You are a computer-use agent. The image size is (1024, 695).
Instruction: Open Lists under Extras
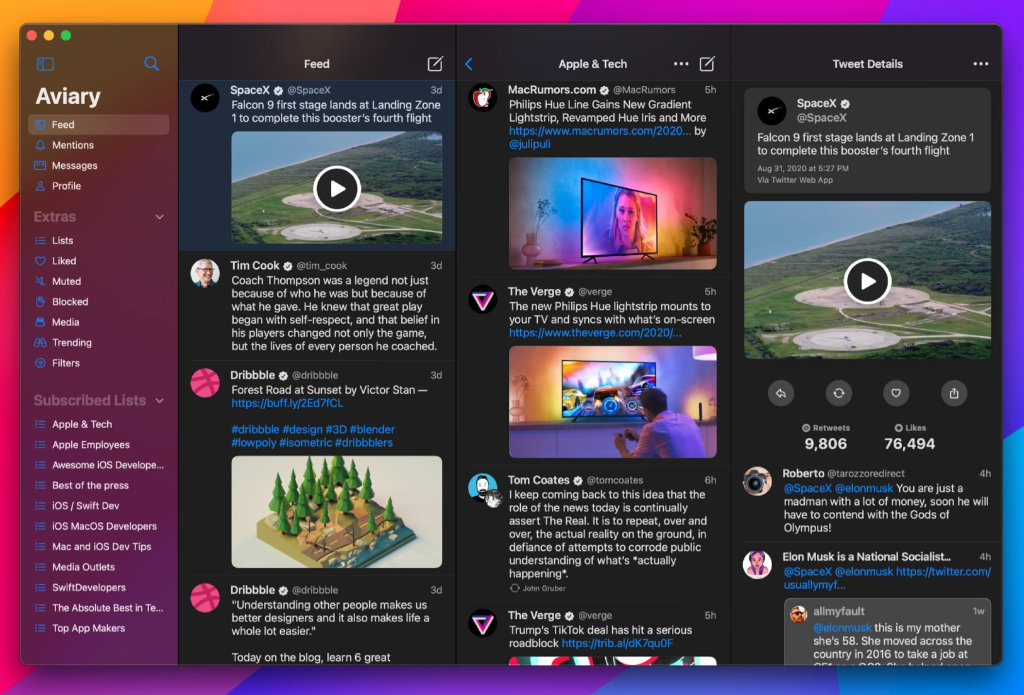coord(99,240)
